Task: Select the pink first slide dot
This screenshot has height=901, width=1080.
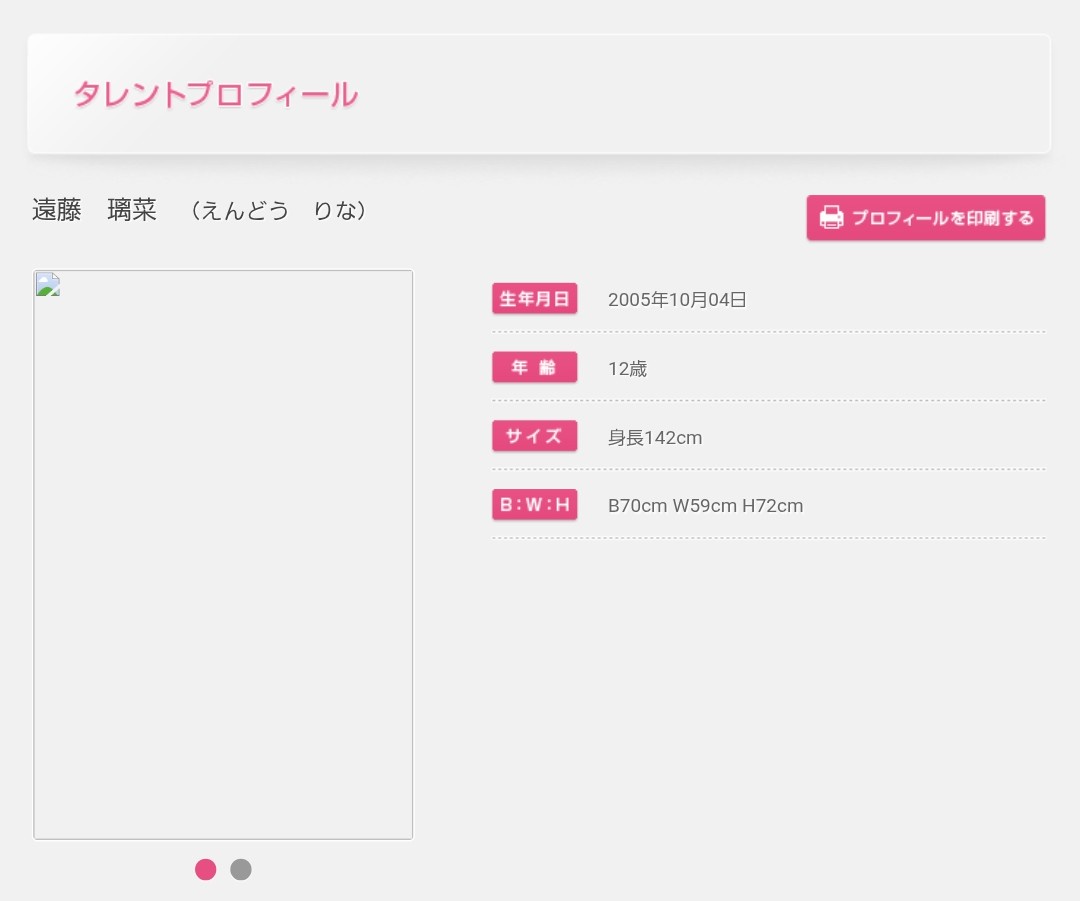Action: tap(206, 869)
